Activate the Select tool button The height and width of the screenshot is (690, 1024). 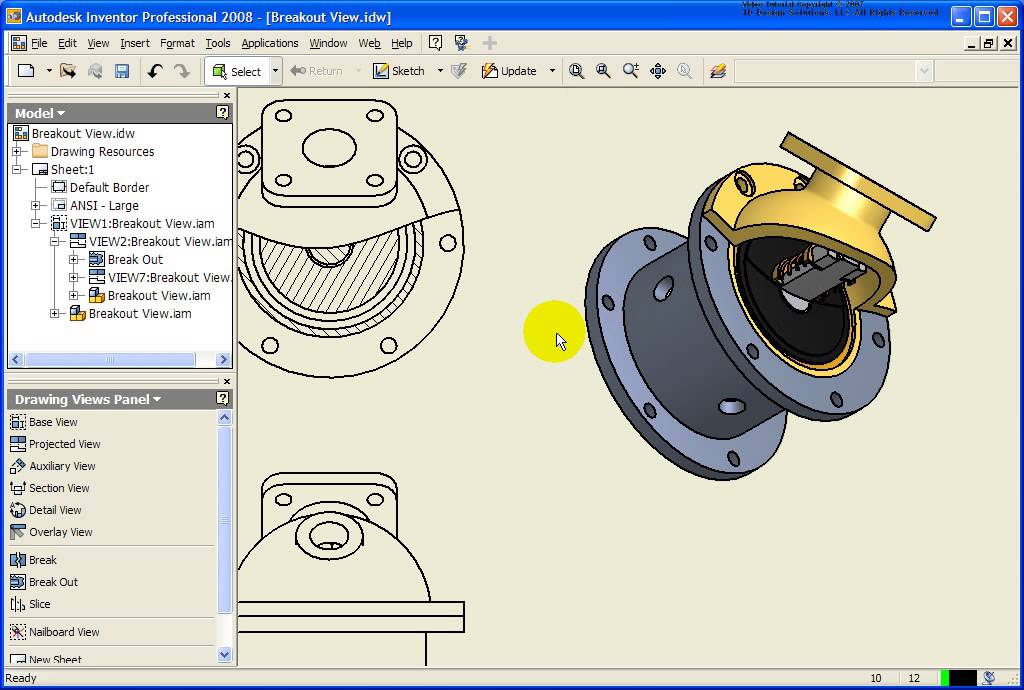237,71
